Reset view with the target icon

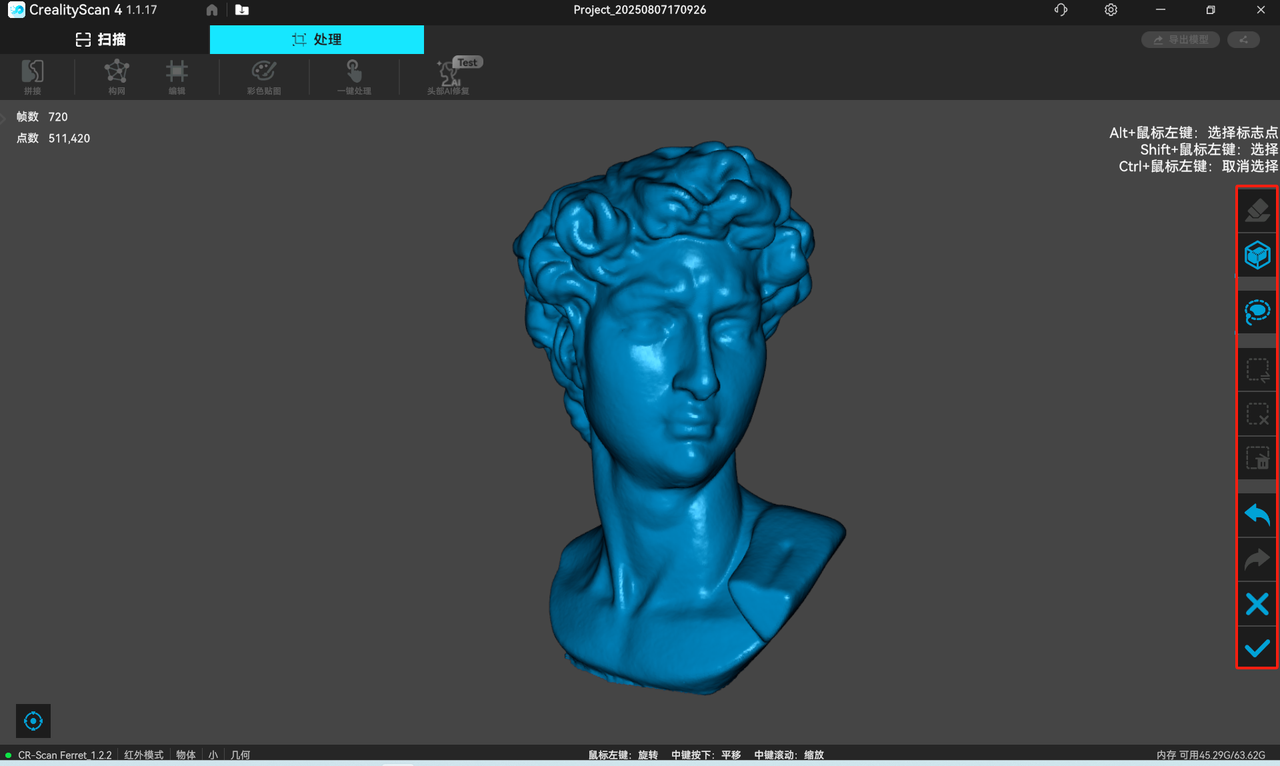(33, 721)
